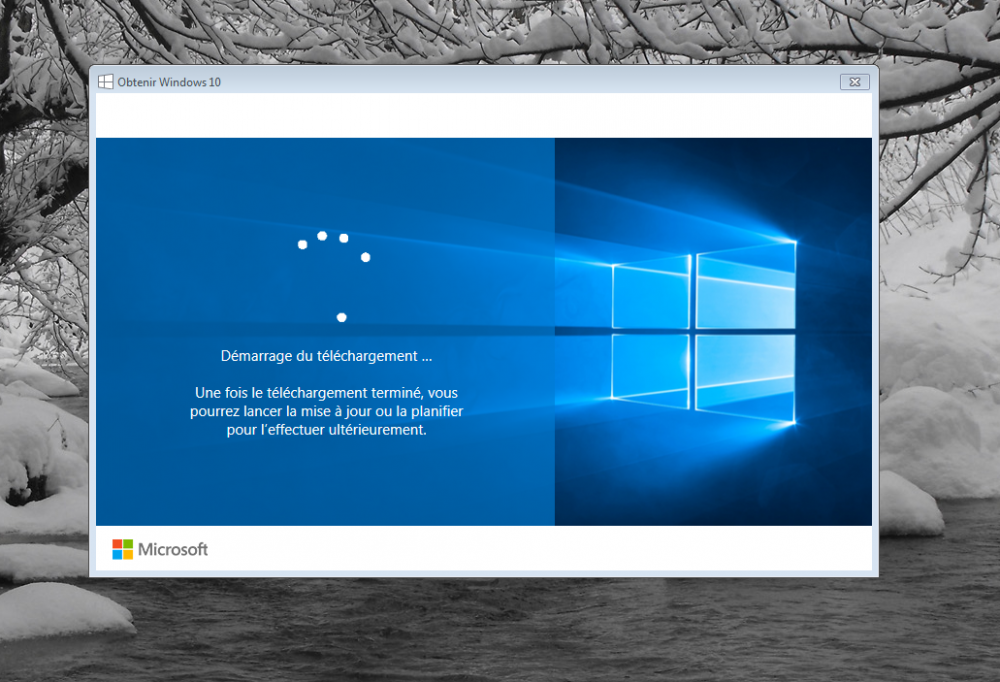Image resolution: width=1000 pixels, height=682 pixels.
Task: Click the spinning loading dots indicator
Action: [x=334, y=276]
